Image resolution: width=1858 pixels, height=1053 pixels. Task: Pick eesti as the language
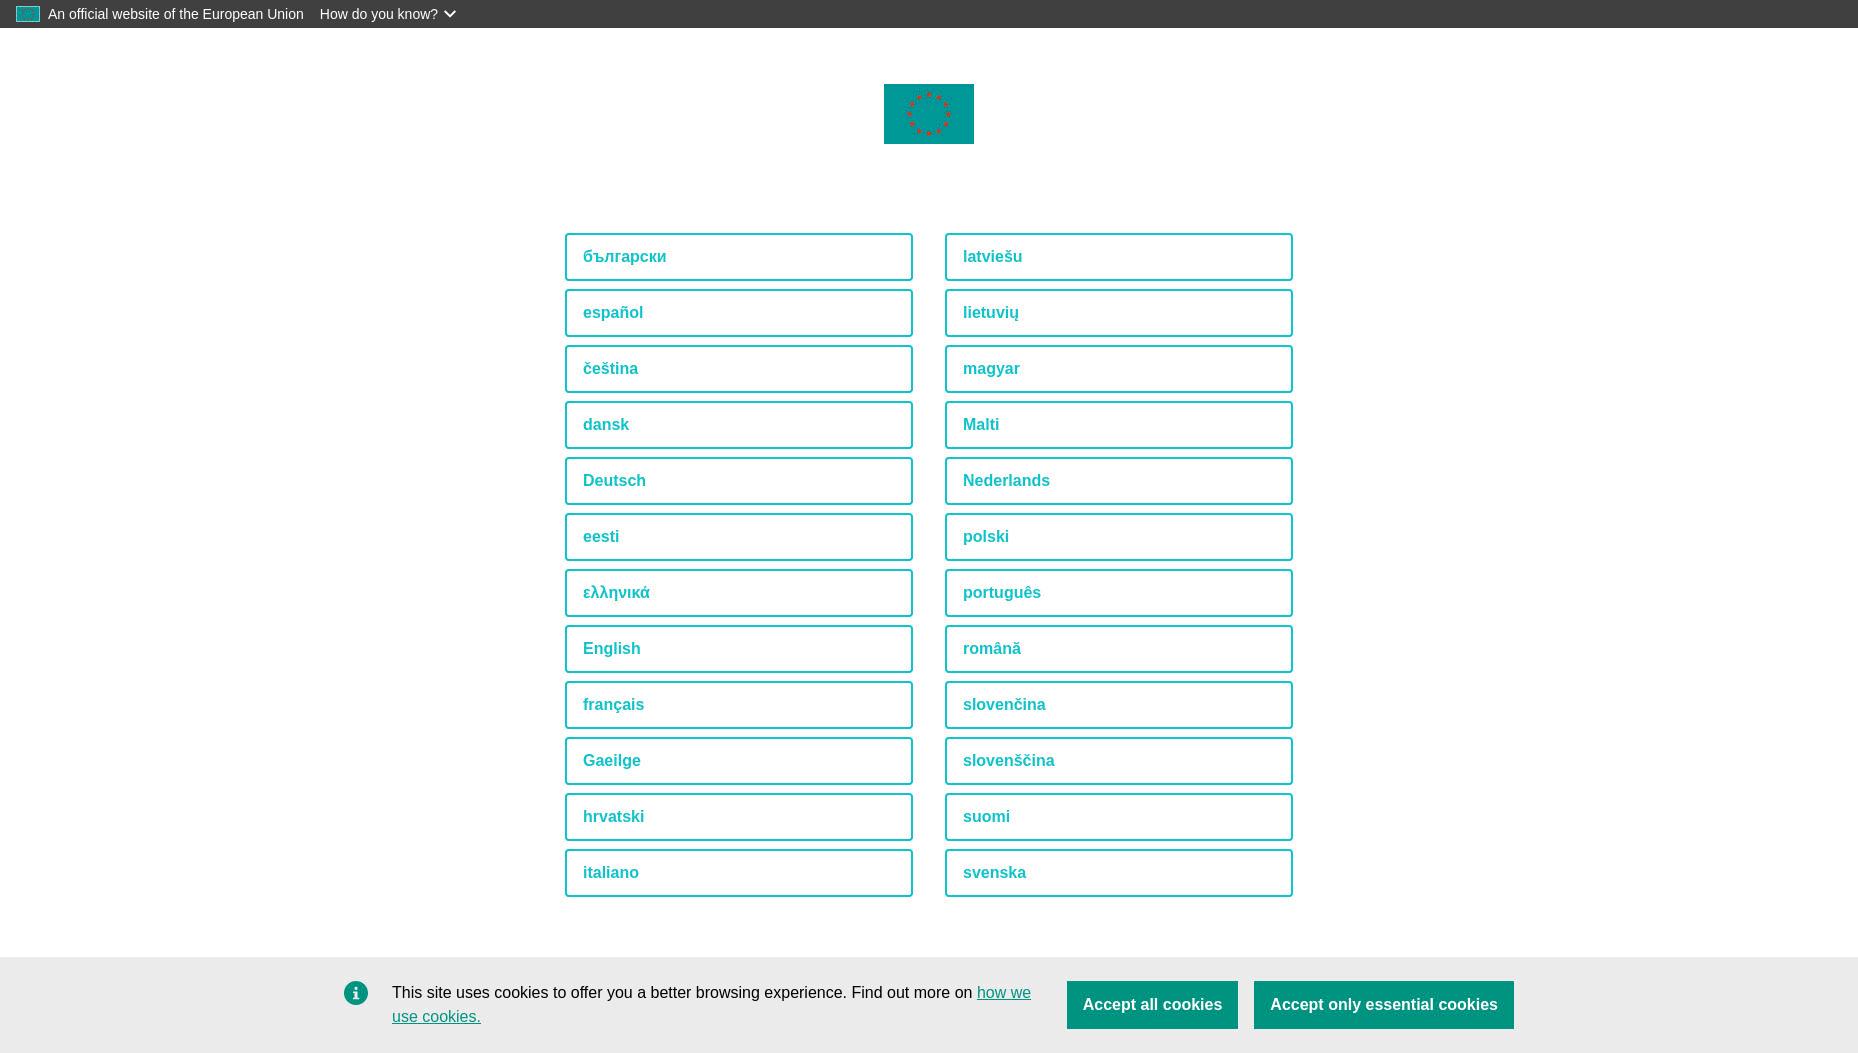[x=739, y=537]
